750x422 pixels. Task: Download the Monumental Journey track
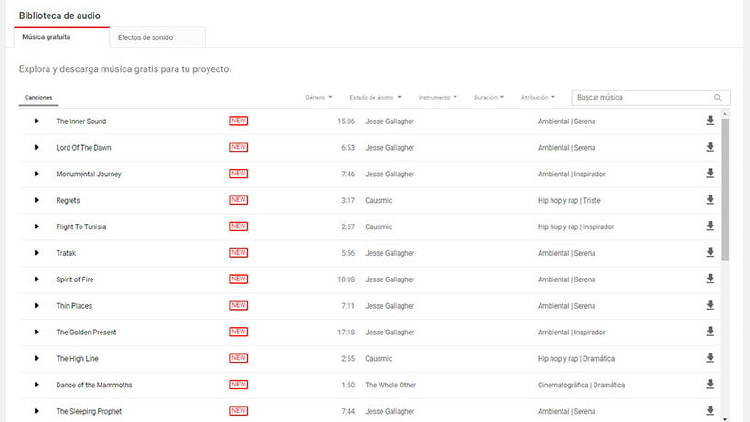point(710,173)
